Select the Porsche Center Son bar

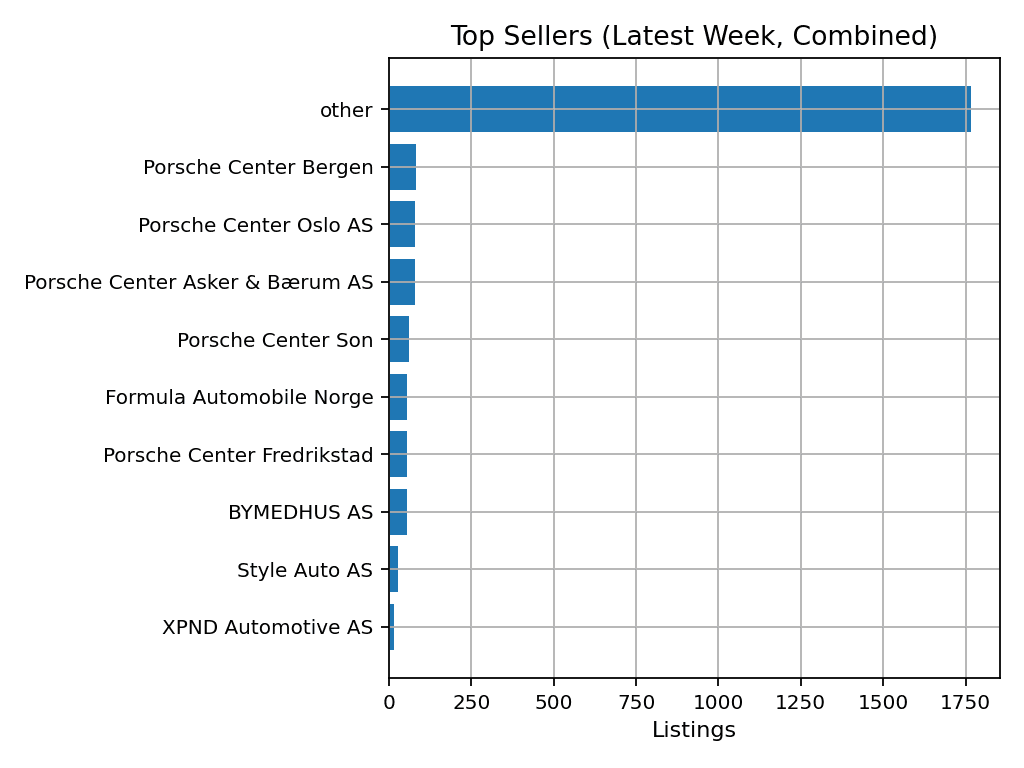click(399, 339)
